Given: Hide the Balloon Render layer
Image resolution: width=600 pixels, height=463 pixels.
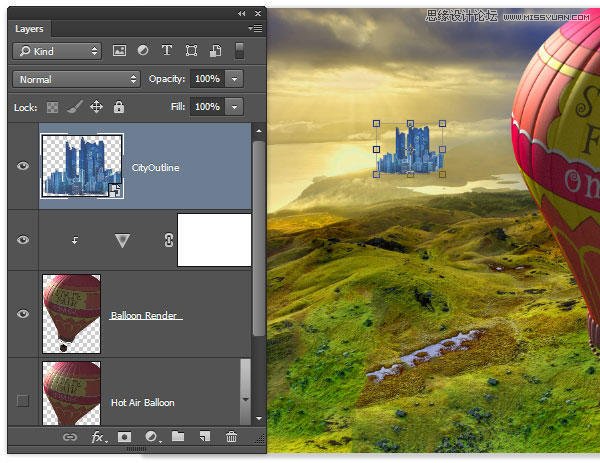Looking at the screenshot, I should point(23,314).
